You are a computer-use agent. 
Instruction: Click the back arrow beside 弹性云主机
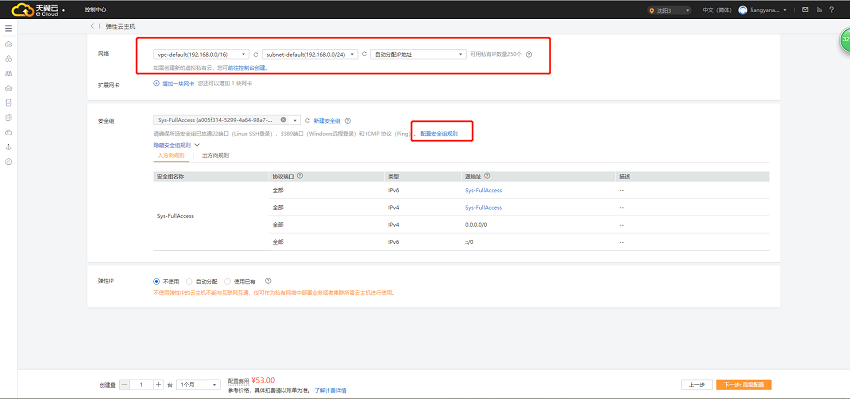click(x=92, y=26)
